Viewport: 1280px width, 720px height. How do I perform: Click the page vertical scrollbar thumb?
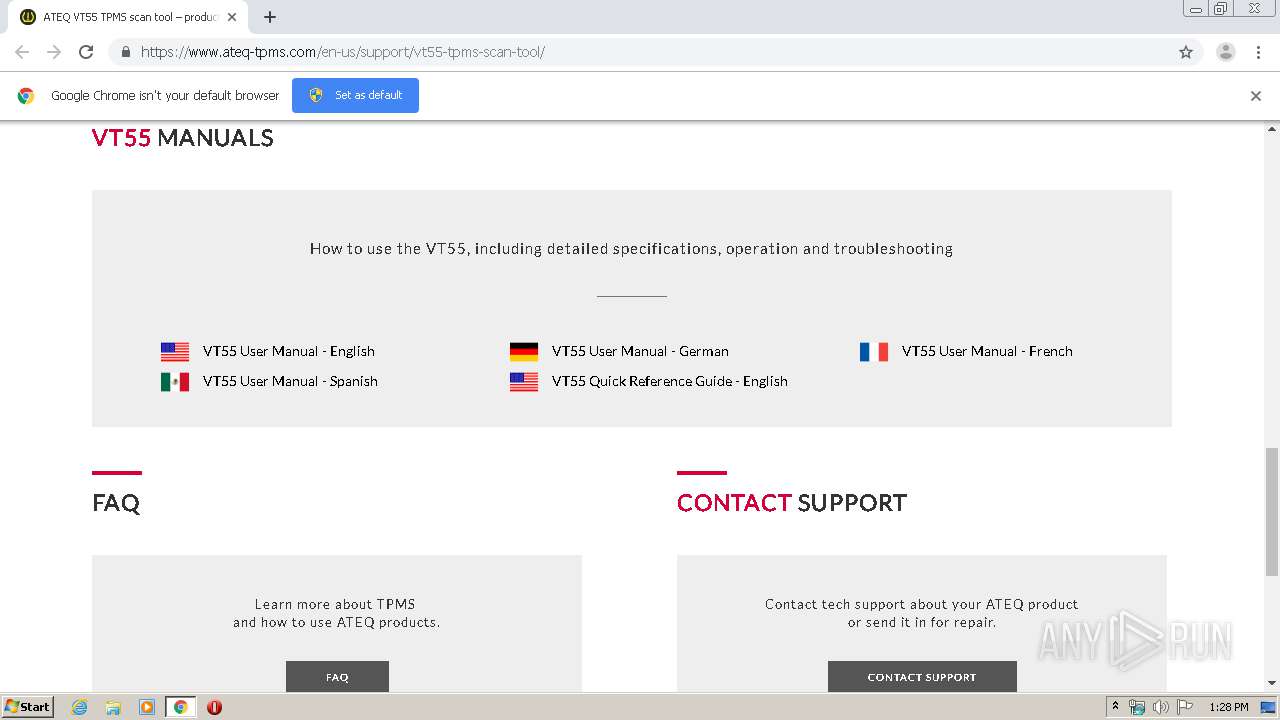click(1272, 512)
